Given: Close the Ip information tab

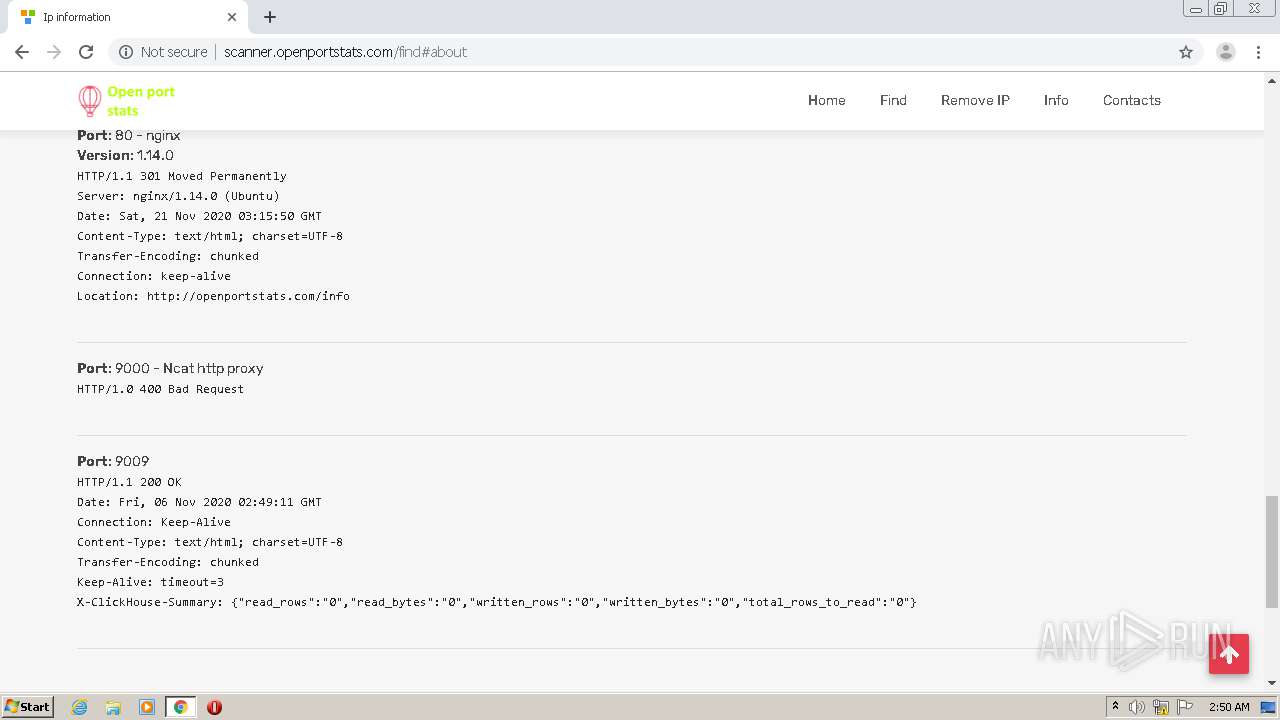Looking at the screenshot, I should 232,17.
